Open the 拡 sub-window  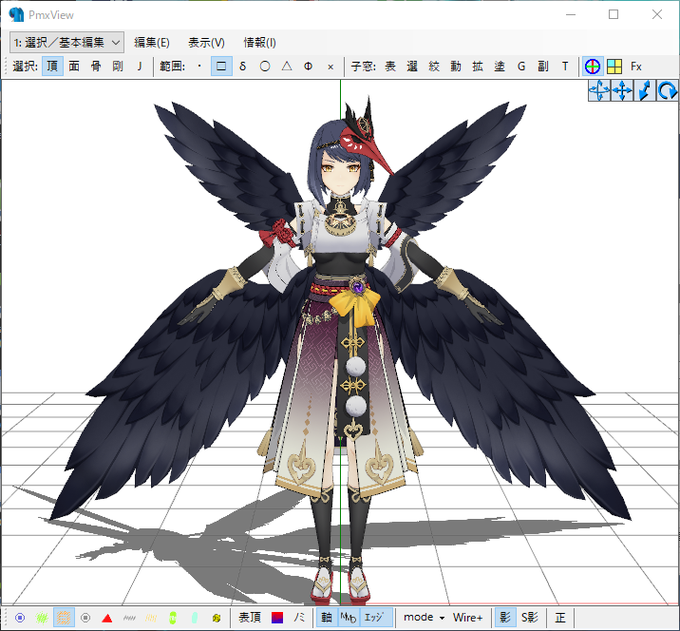click(x=477, y=66)
